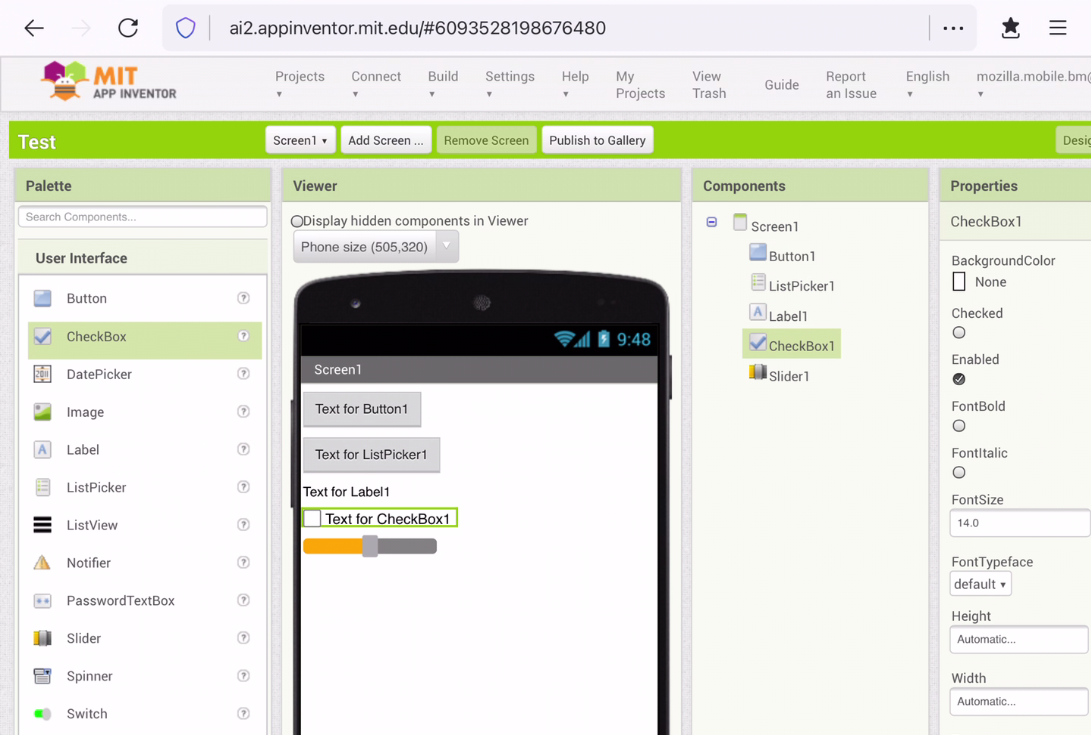Image resolution: width=1091 pixels, height=735 pixels.
Task: Enable FontBold for CheckBox1
Action: (x=959, y=426)
